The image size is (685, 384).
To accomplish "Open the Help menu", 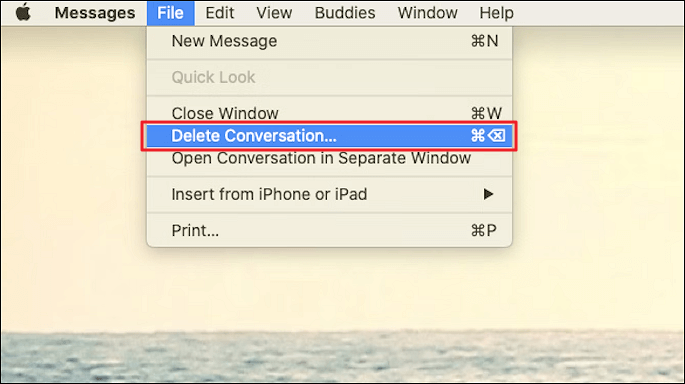I will 496,13.
